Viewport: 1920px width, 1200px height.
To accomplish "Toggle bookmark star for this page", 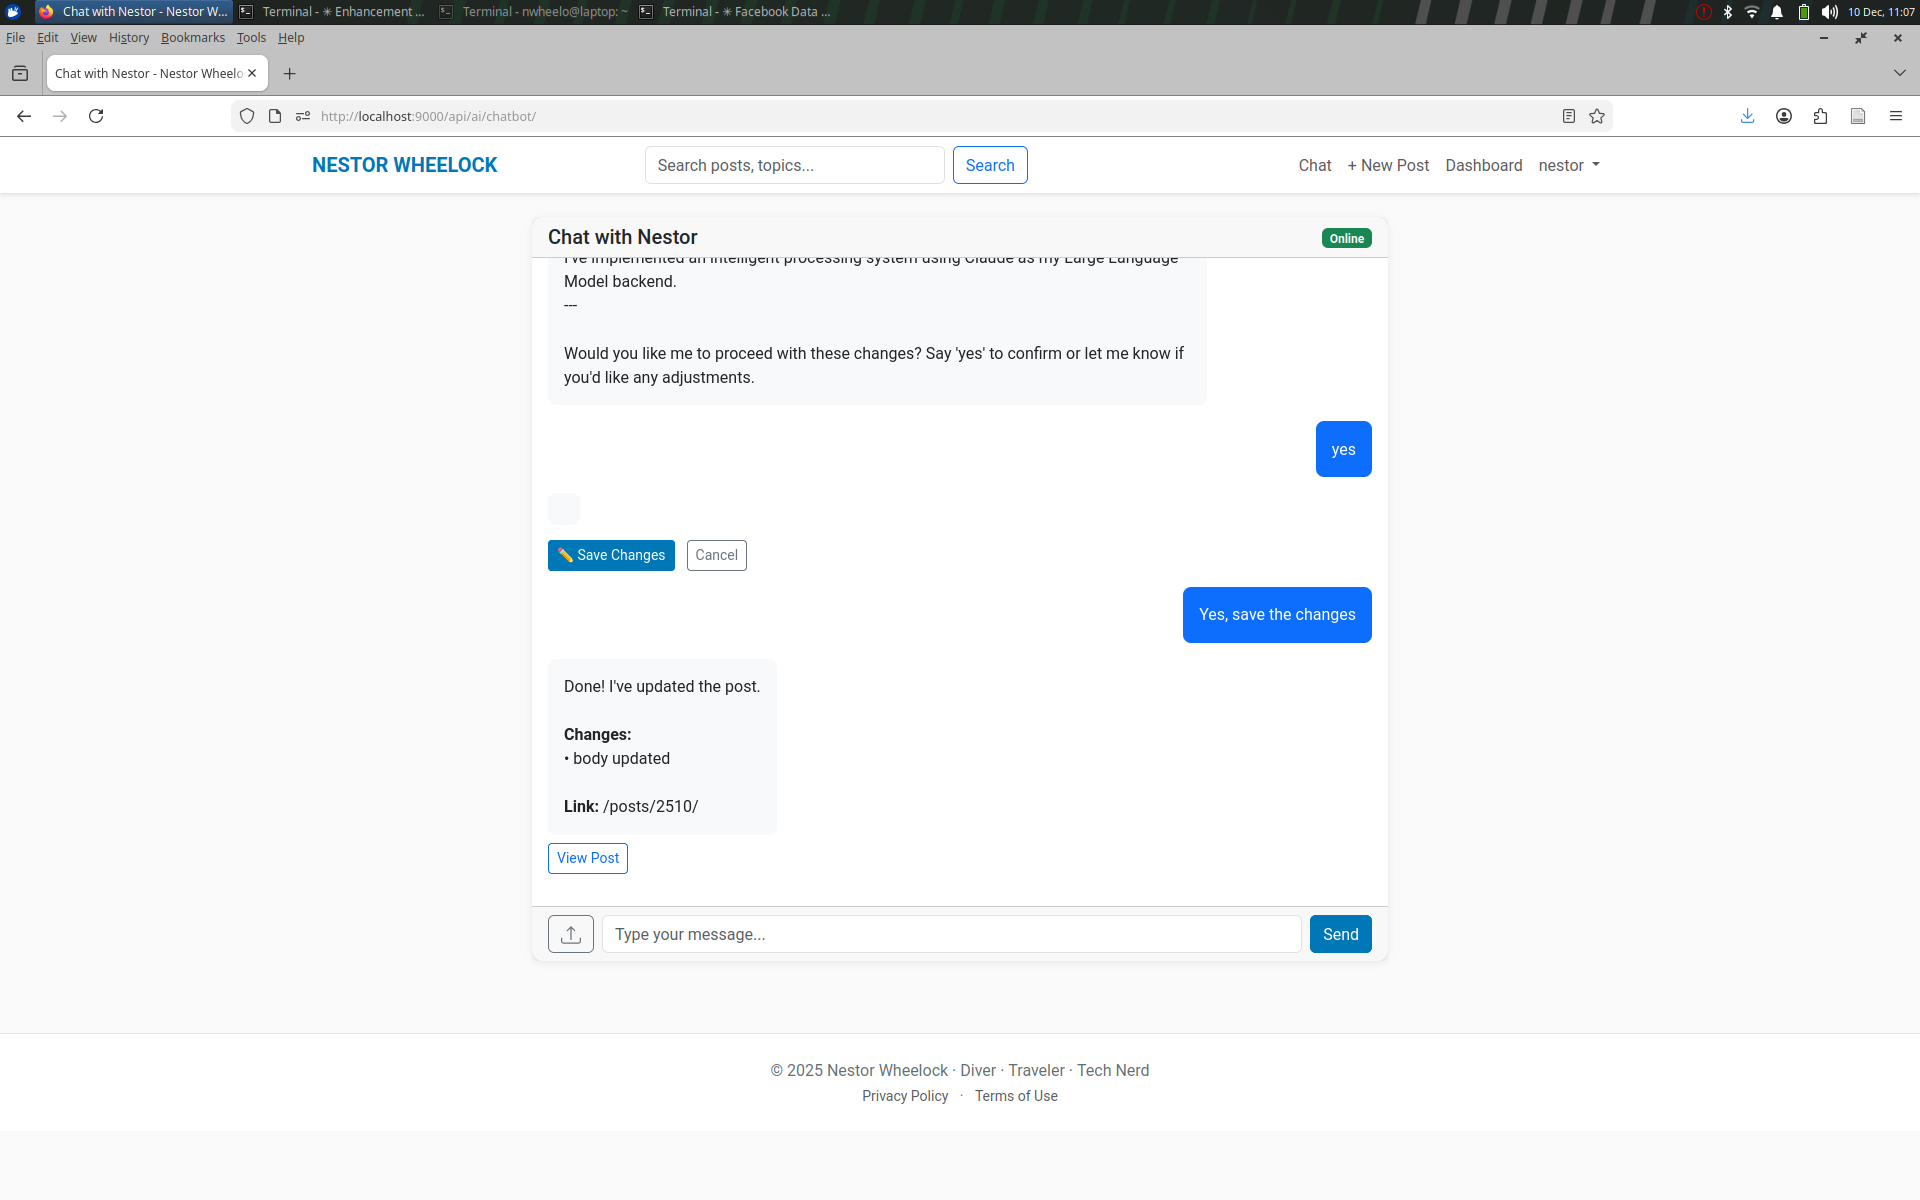I will (x=1597, y=116).
